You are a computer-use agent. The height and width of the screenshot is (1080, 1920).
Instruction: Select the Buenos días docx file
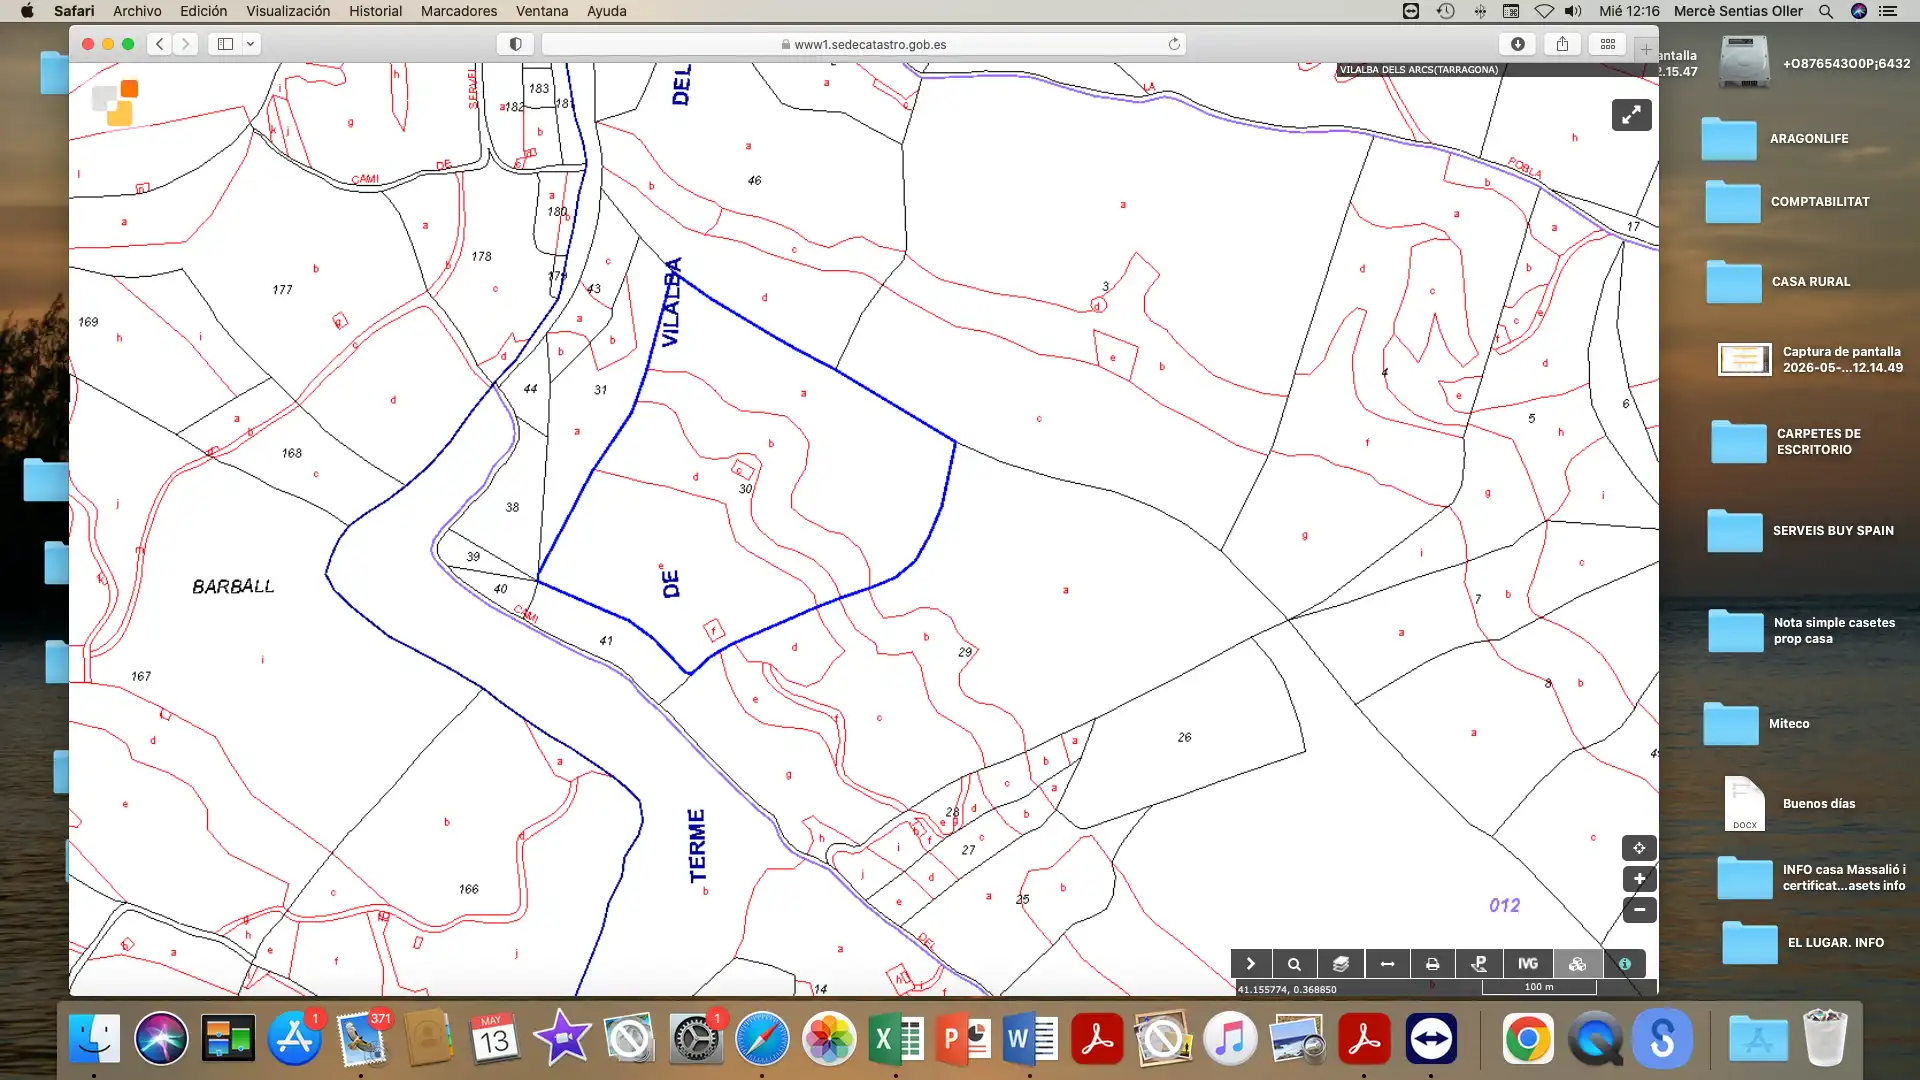pyautogui.click(x=1745, y=803)
